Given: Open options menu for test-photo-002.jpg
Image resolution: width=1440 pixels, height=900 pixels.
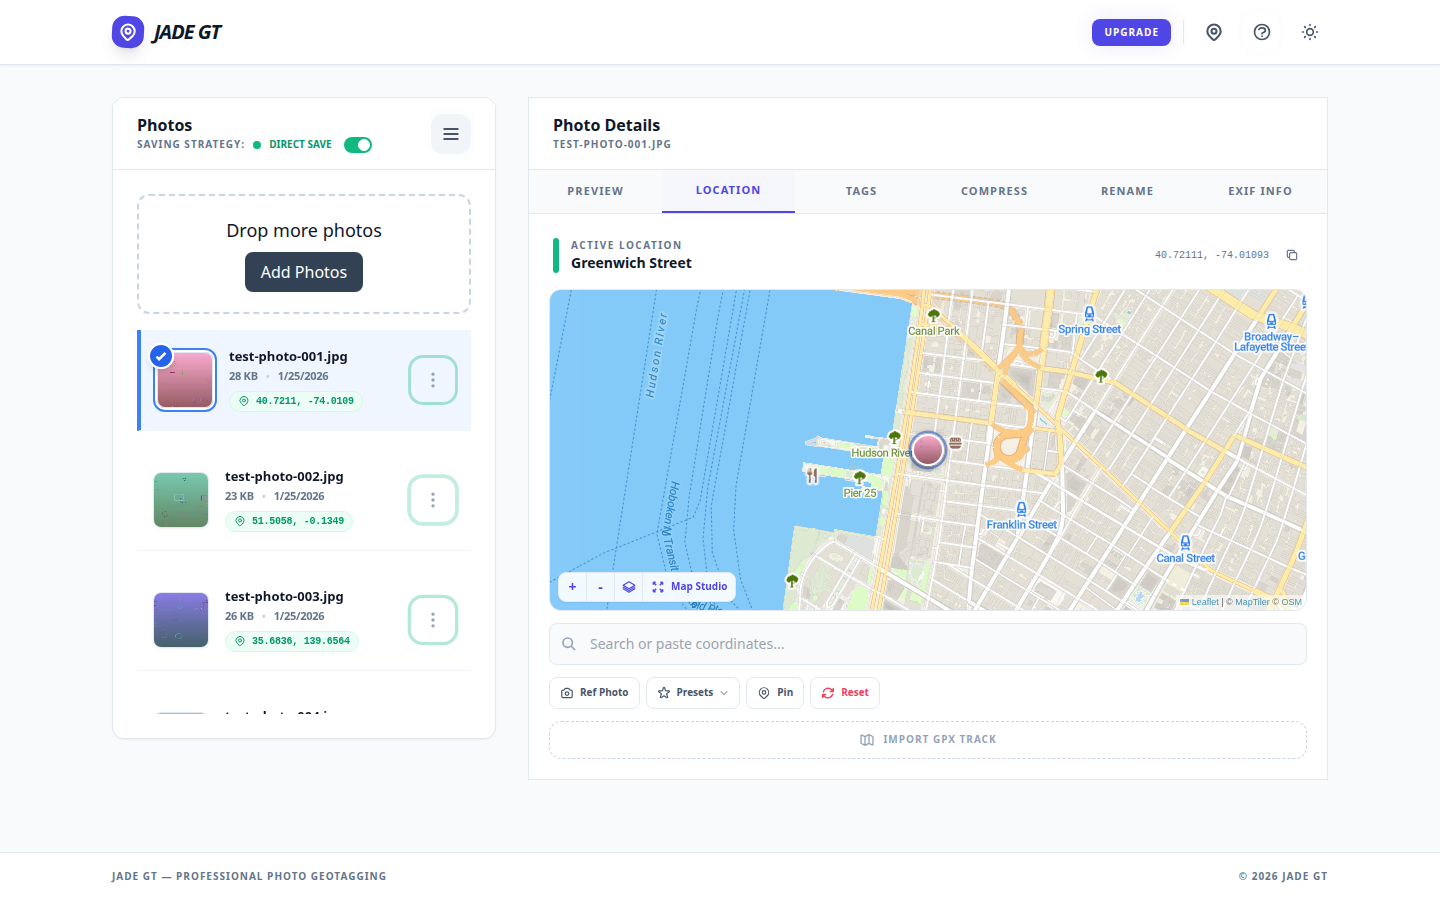Looking at the screenshot, I should (x=433, y=500).
